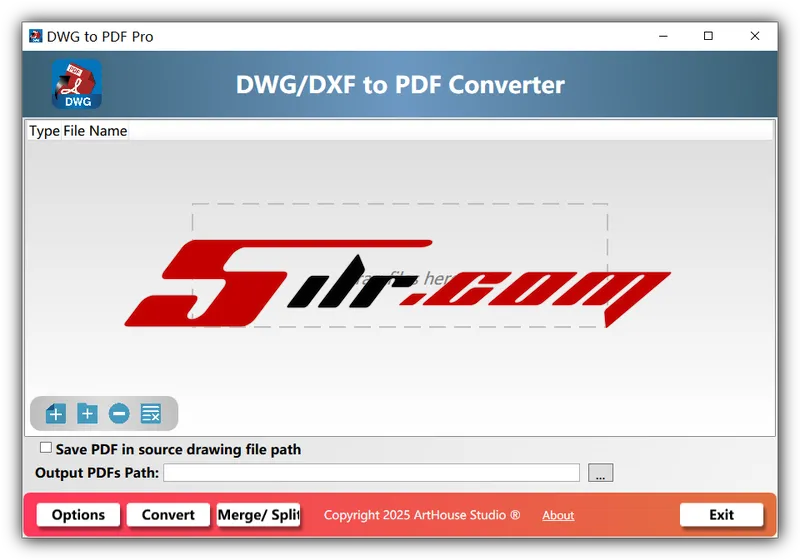This screenshot has width=800, height=560.
Task: Click the remove selected file icon
Action: (x=119, y=413)
